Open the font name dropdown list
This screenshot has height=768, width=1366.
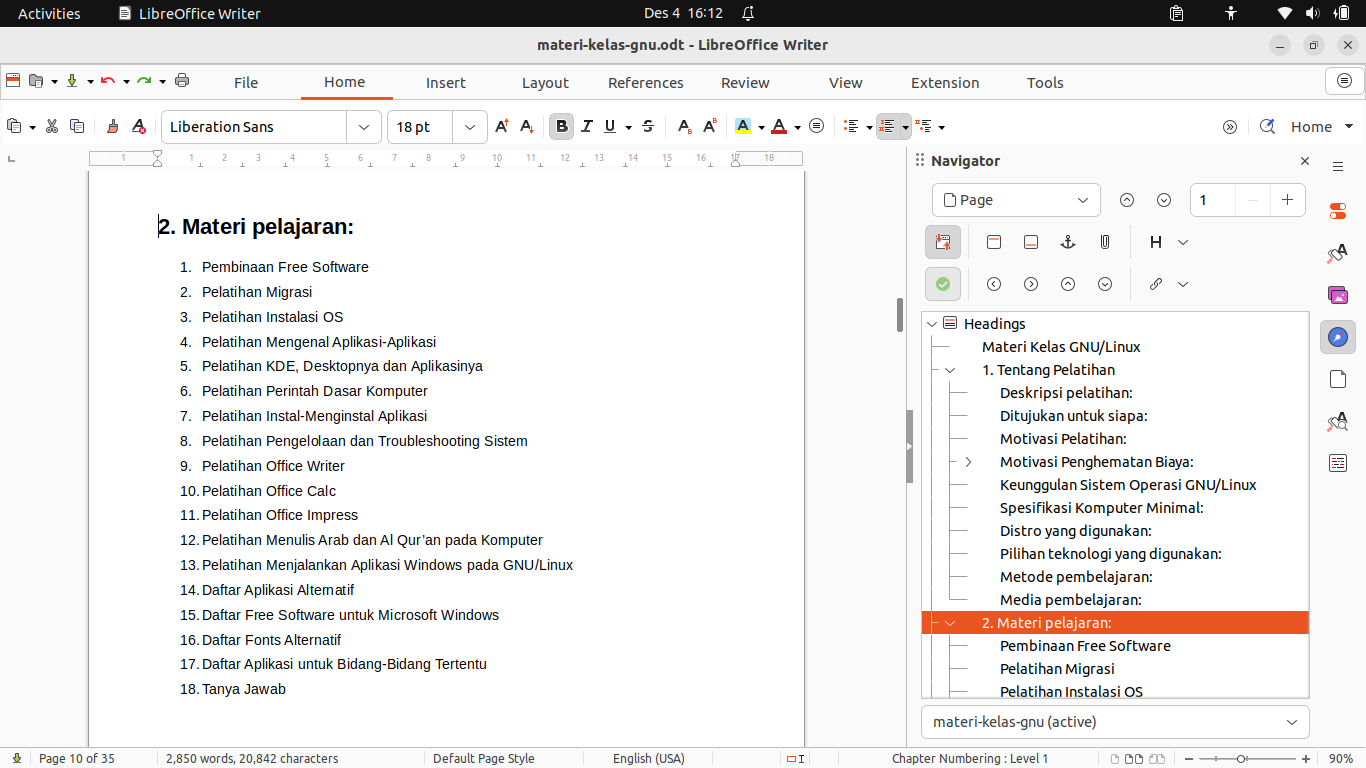coord(362,127)
